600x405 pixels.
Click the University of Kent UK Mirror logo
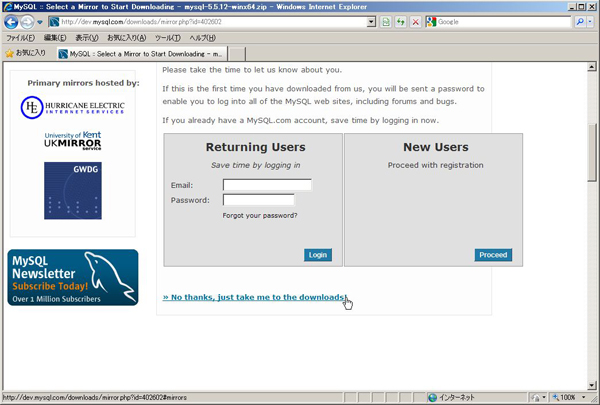pyautogui.click(x=73, y=140)
